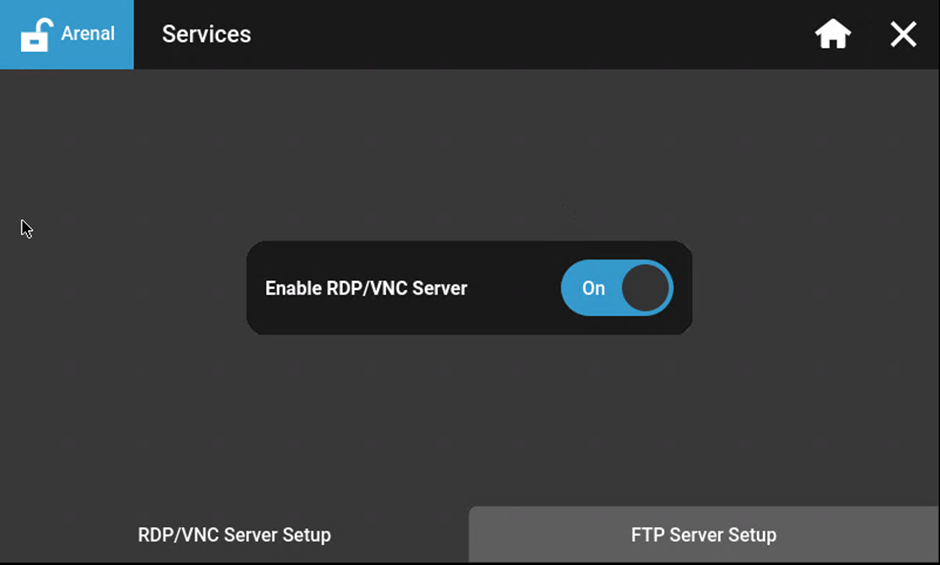Select the active RDP/VNC Server Setup tab
Image resolution: width=940 pixels, height=565 pixels.
(x=234, y=535)
